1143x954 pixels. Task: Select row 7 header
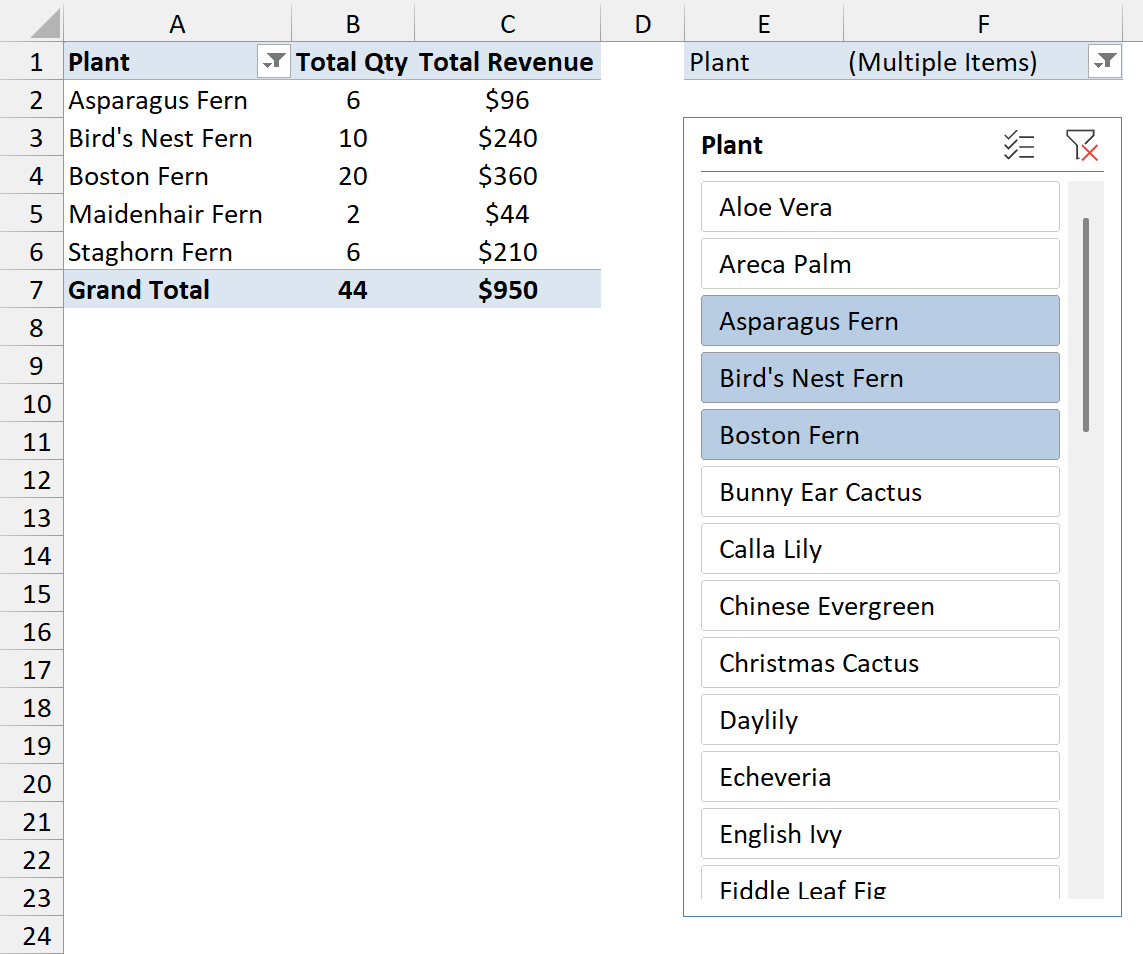[32, 289]
